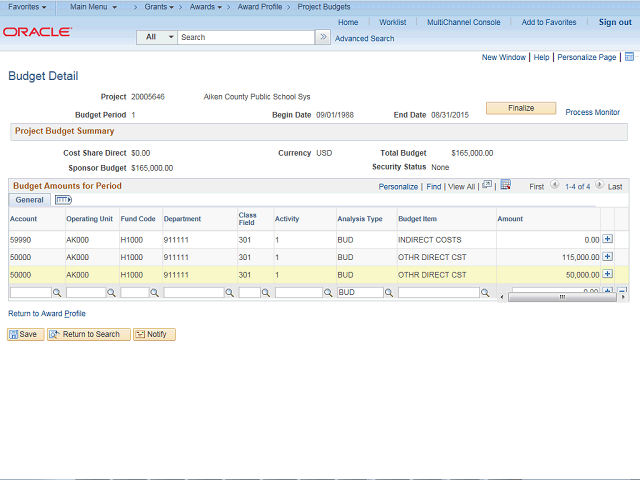Select the General tab
This screenshot has width=640, height=480.
click(30, 200)
